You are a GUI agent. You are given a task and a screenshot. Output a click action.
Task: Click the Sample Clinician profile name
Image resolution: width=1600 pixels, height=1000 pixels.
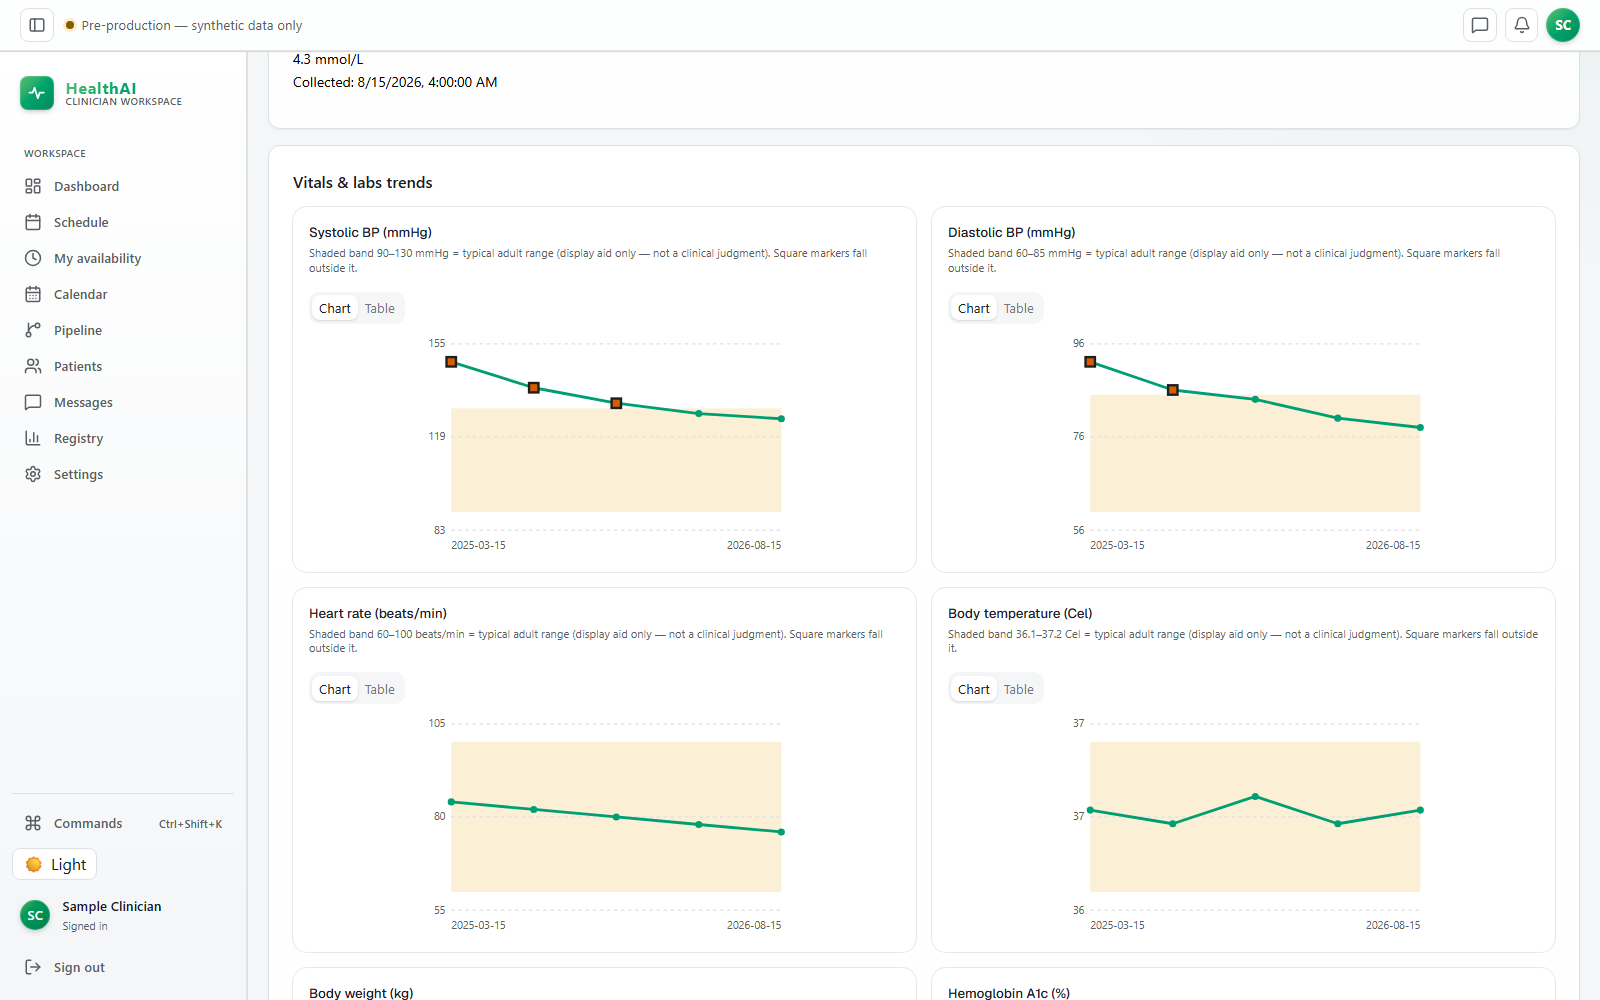click(112, 906)
